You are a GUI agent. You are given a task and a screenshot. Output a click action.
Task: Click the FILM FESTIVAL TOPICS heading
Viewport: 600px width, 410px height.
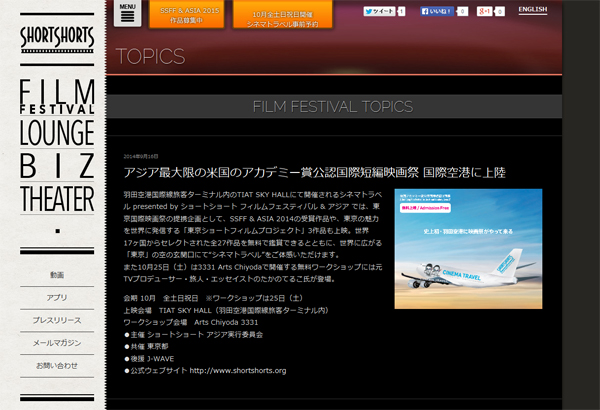point(333,106)
